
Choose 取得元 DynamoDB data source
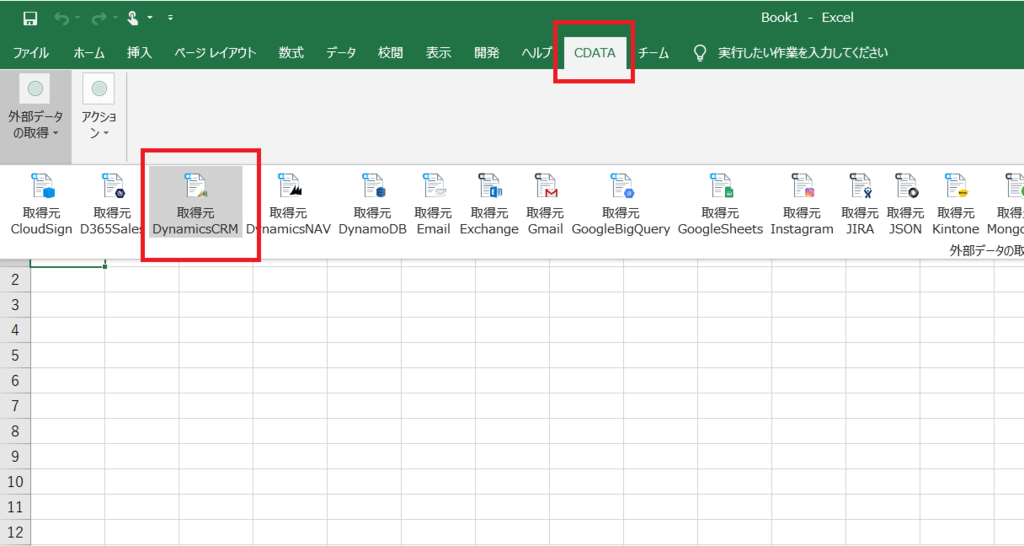tap(372, 203)
